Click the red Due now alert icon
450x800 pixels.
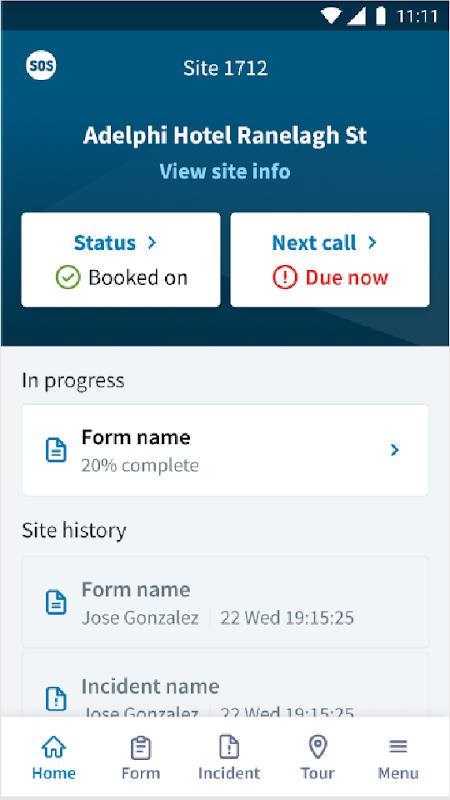285,278
